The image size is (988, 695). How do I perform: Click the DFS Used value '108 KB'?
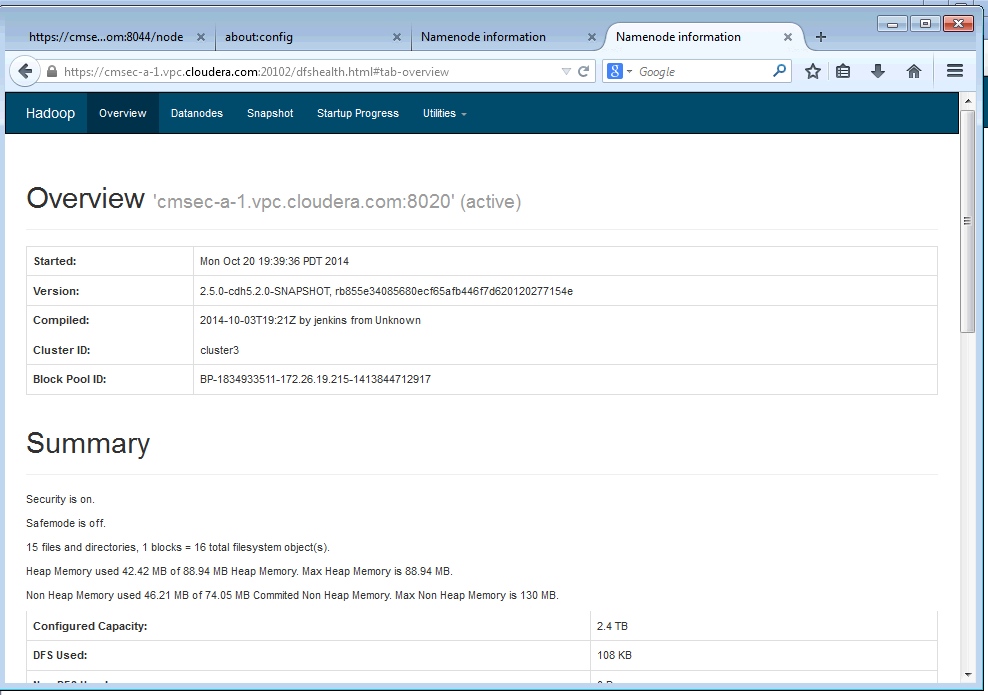point(614,655)
